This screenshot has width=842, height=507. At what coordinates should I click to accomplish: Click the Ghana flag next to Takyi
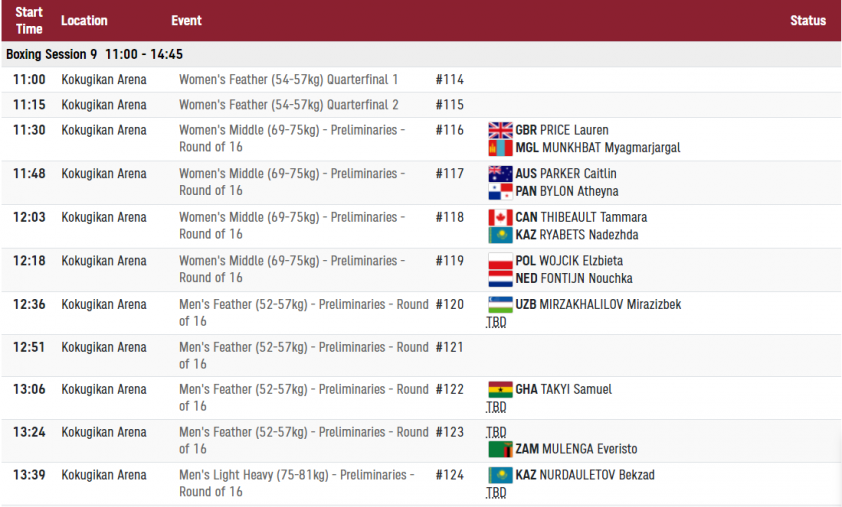click(x=500, y=389)
